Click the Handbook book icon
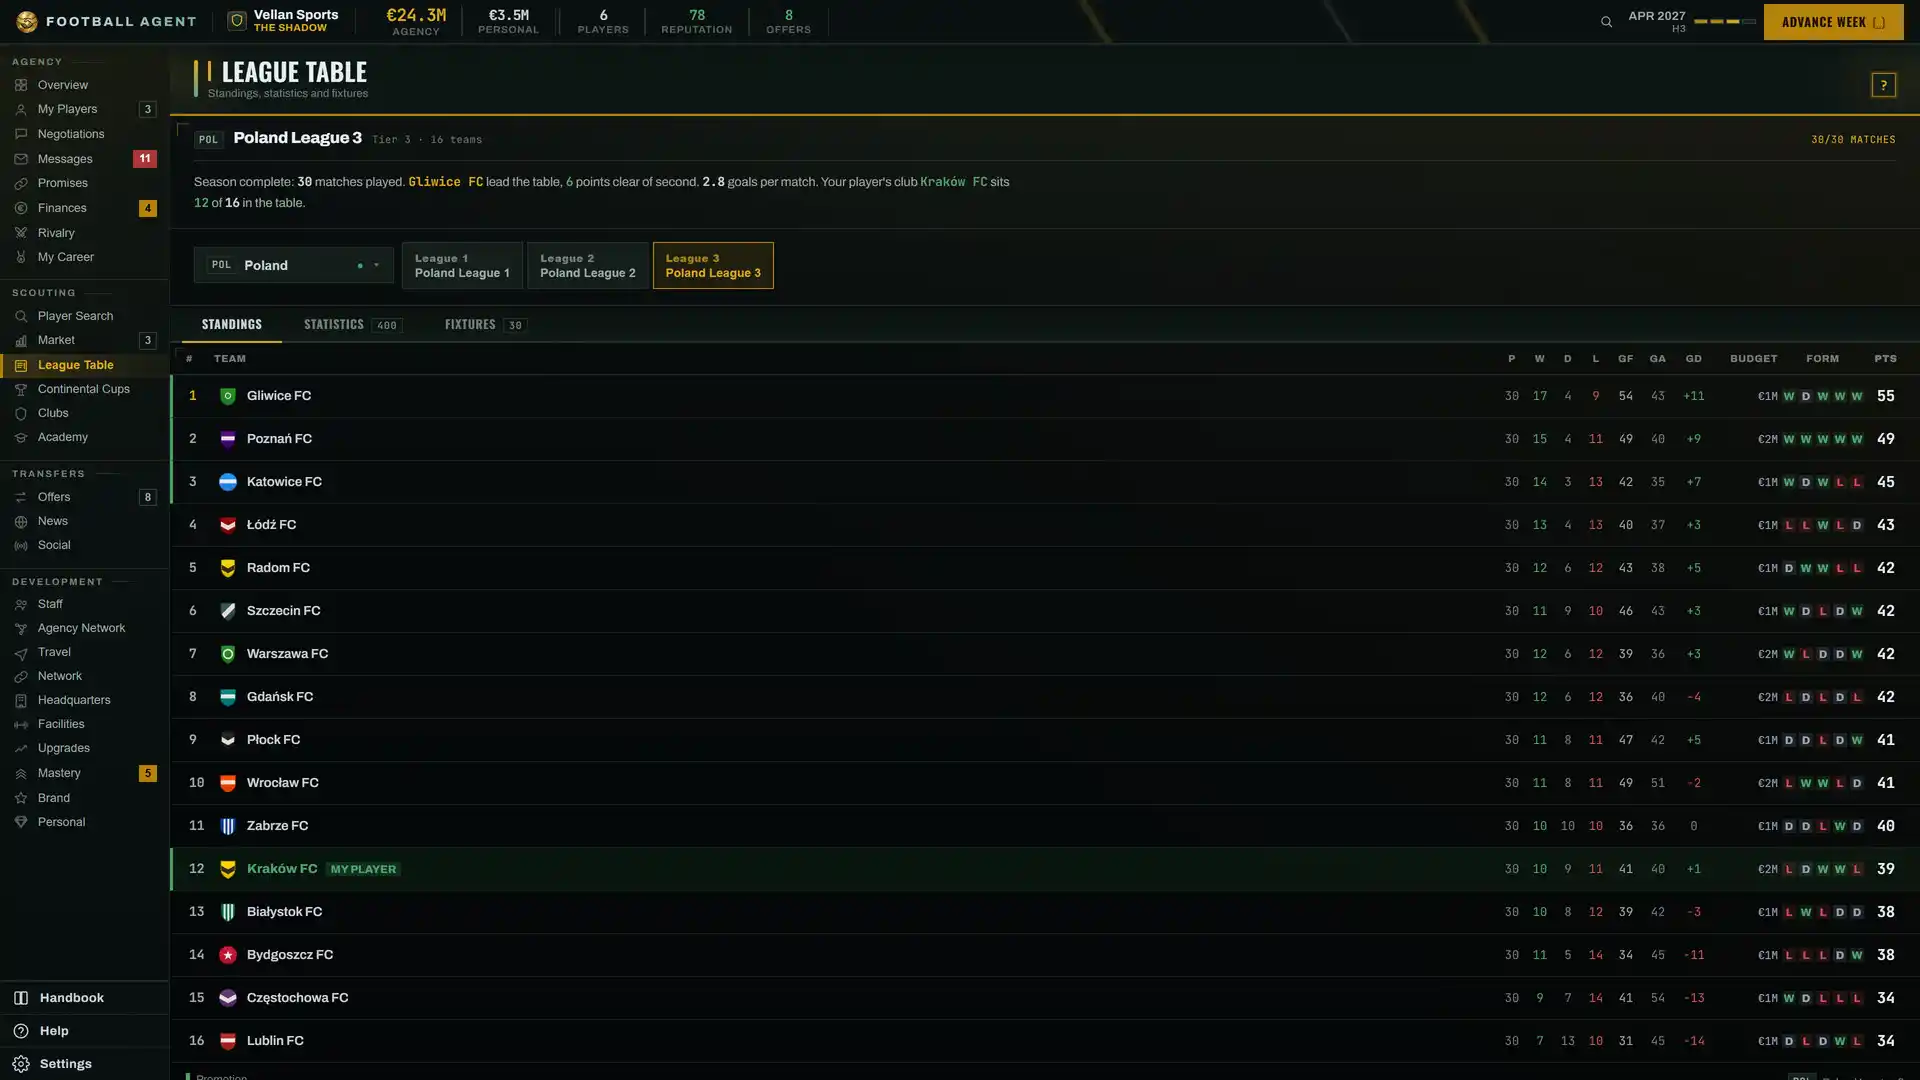Image resolution: width=1920 pixels, height=1080 pixels. pos(21,998)
